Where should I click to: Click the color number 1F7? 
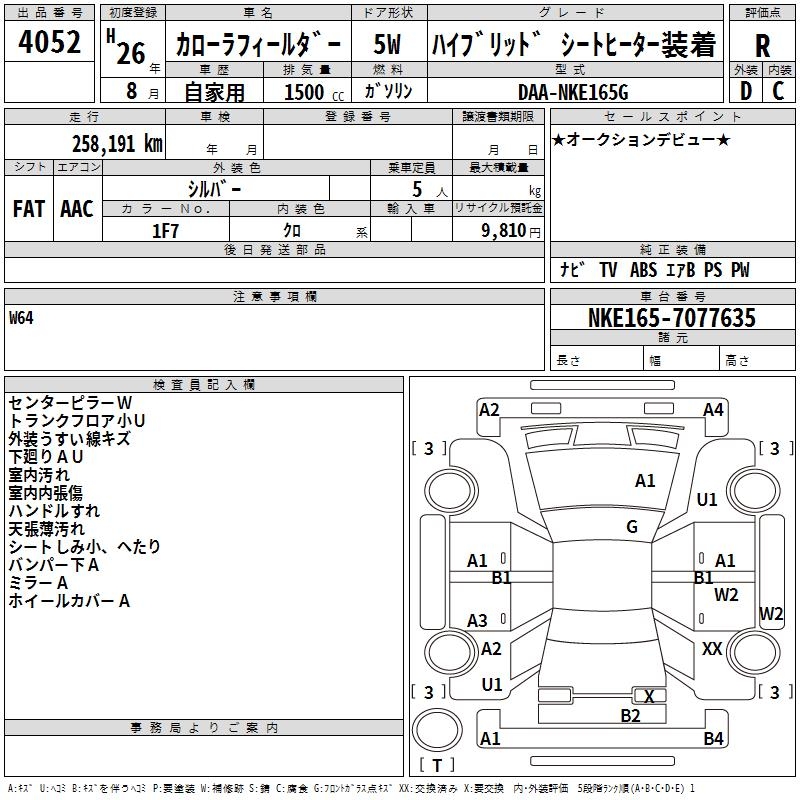tap(165, 231)
